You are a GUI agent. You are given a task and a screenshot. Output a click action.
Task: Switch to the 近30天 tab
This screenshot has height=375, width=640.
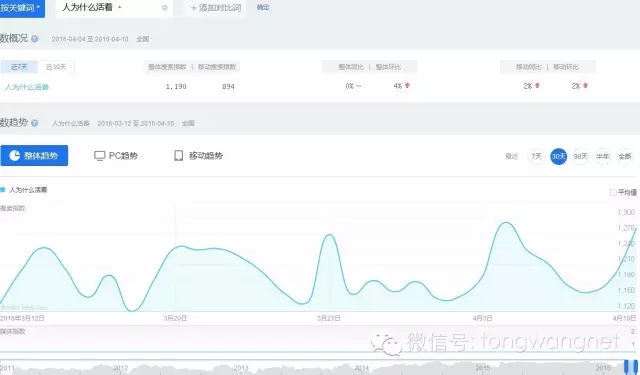(x=56, y=67)
